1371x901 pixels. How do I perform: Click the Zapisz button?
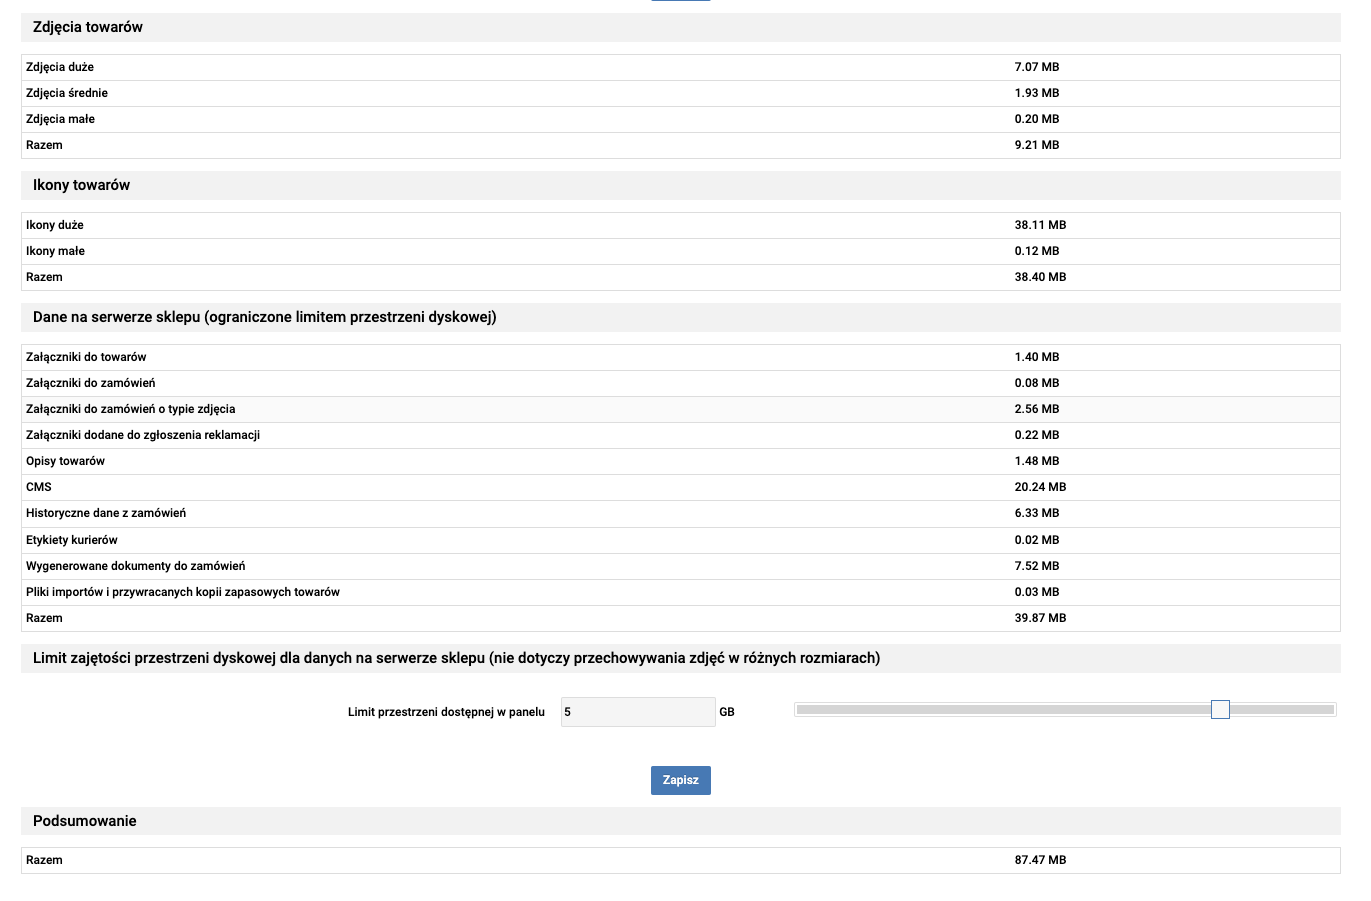(x=680, y=780)
